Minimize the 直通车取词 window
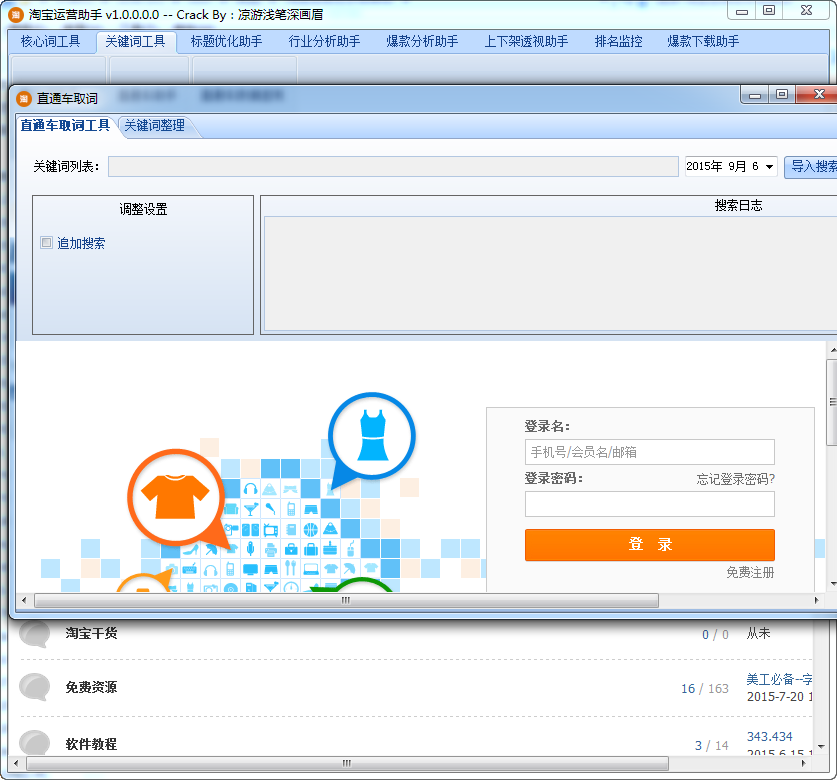 point(755,95)
